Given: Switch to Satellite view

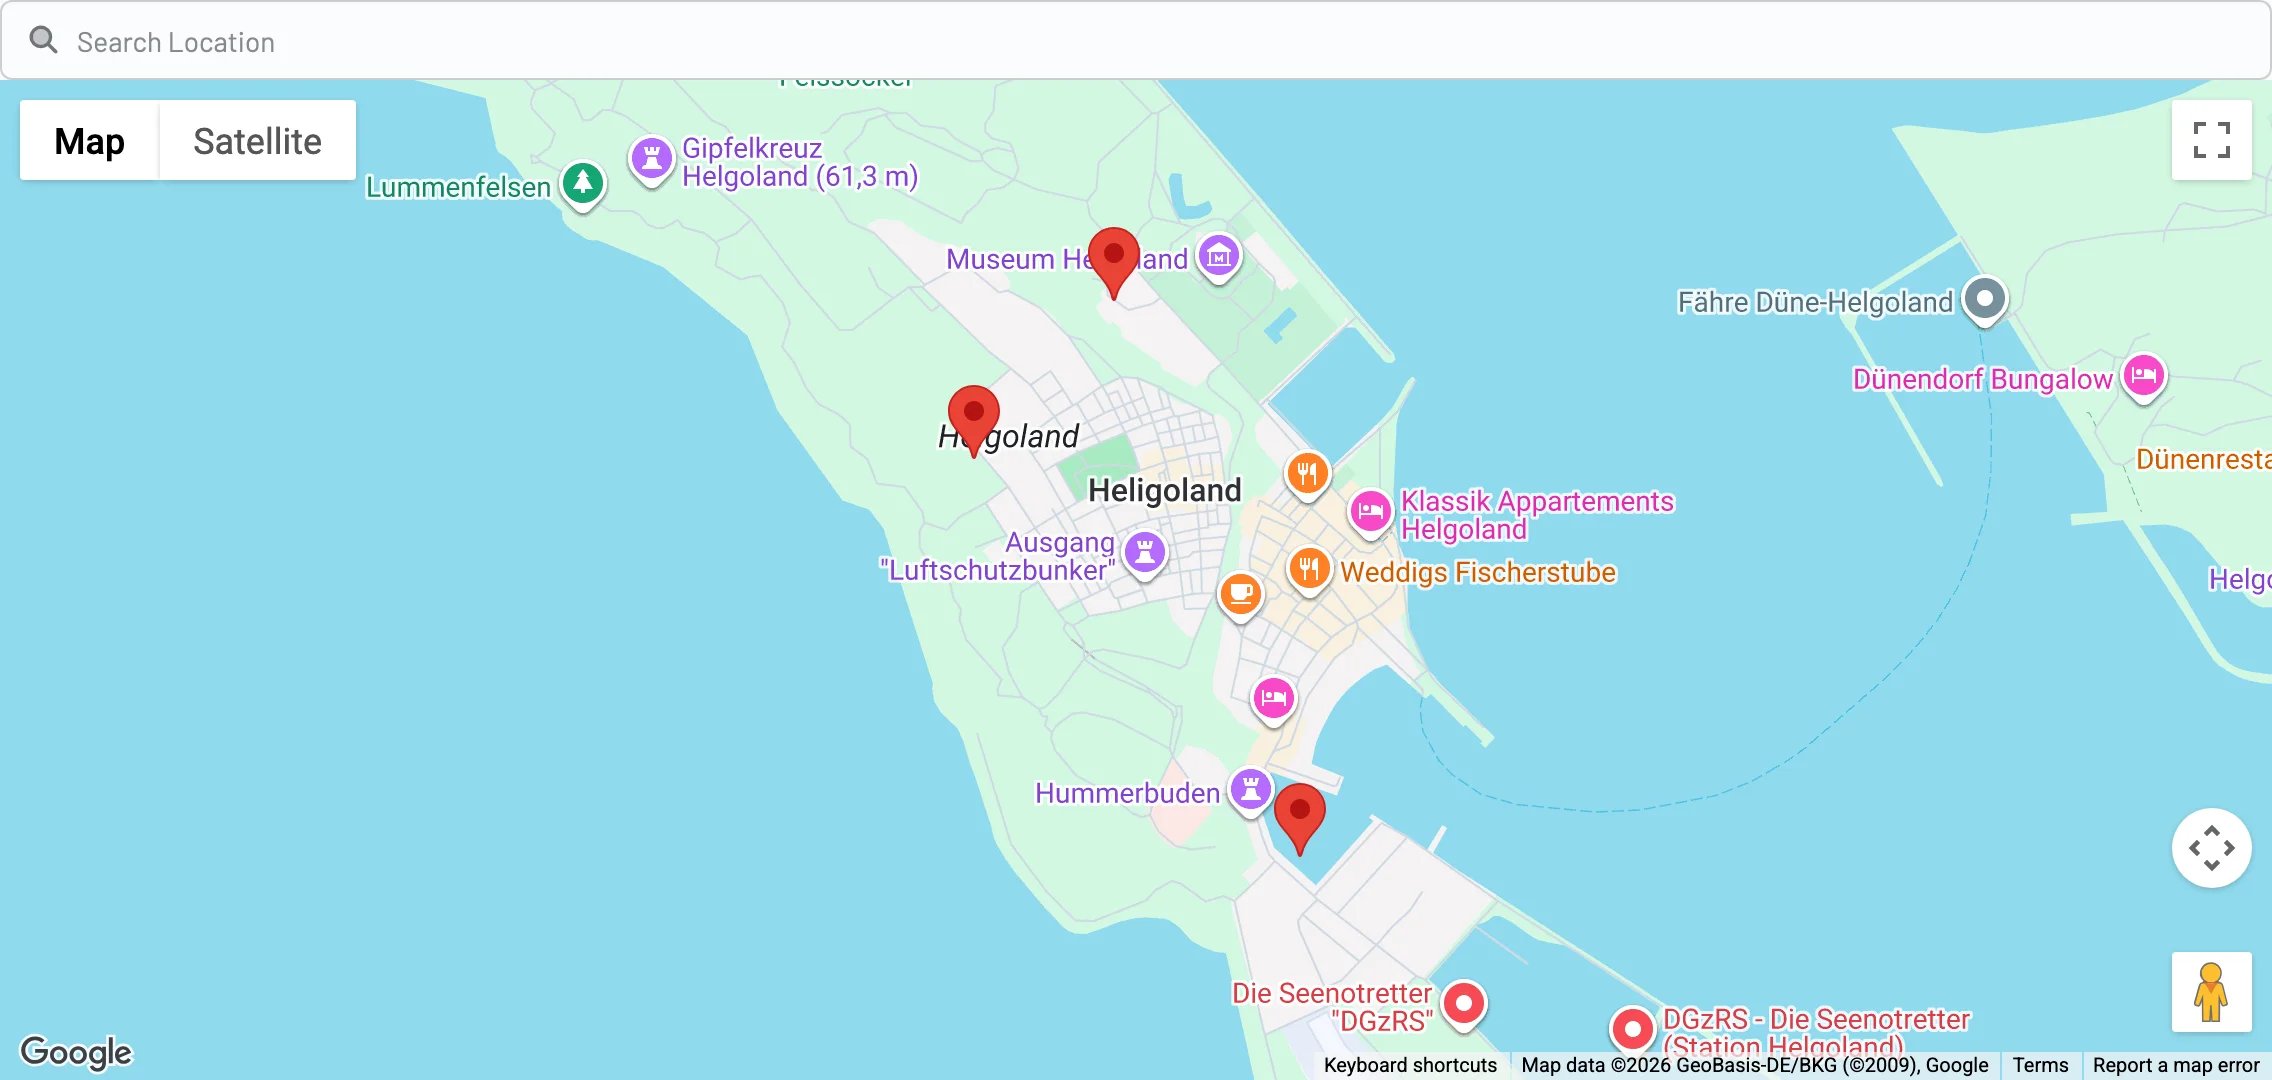Looking at the screenshot, I should click(x=257, y=141).
